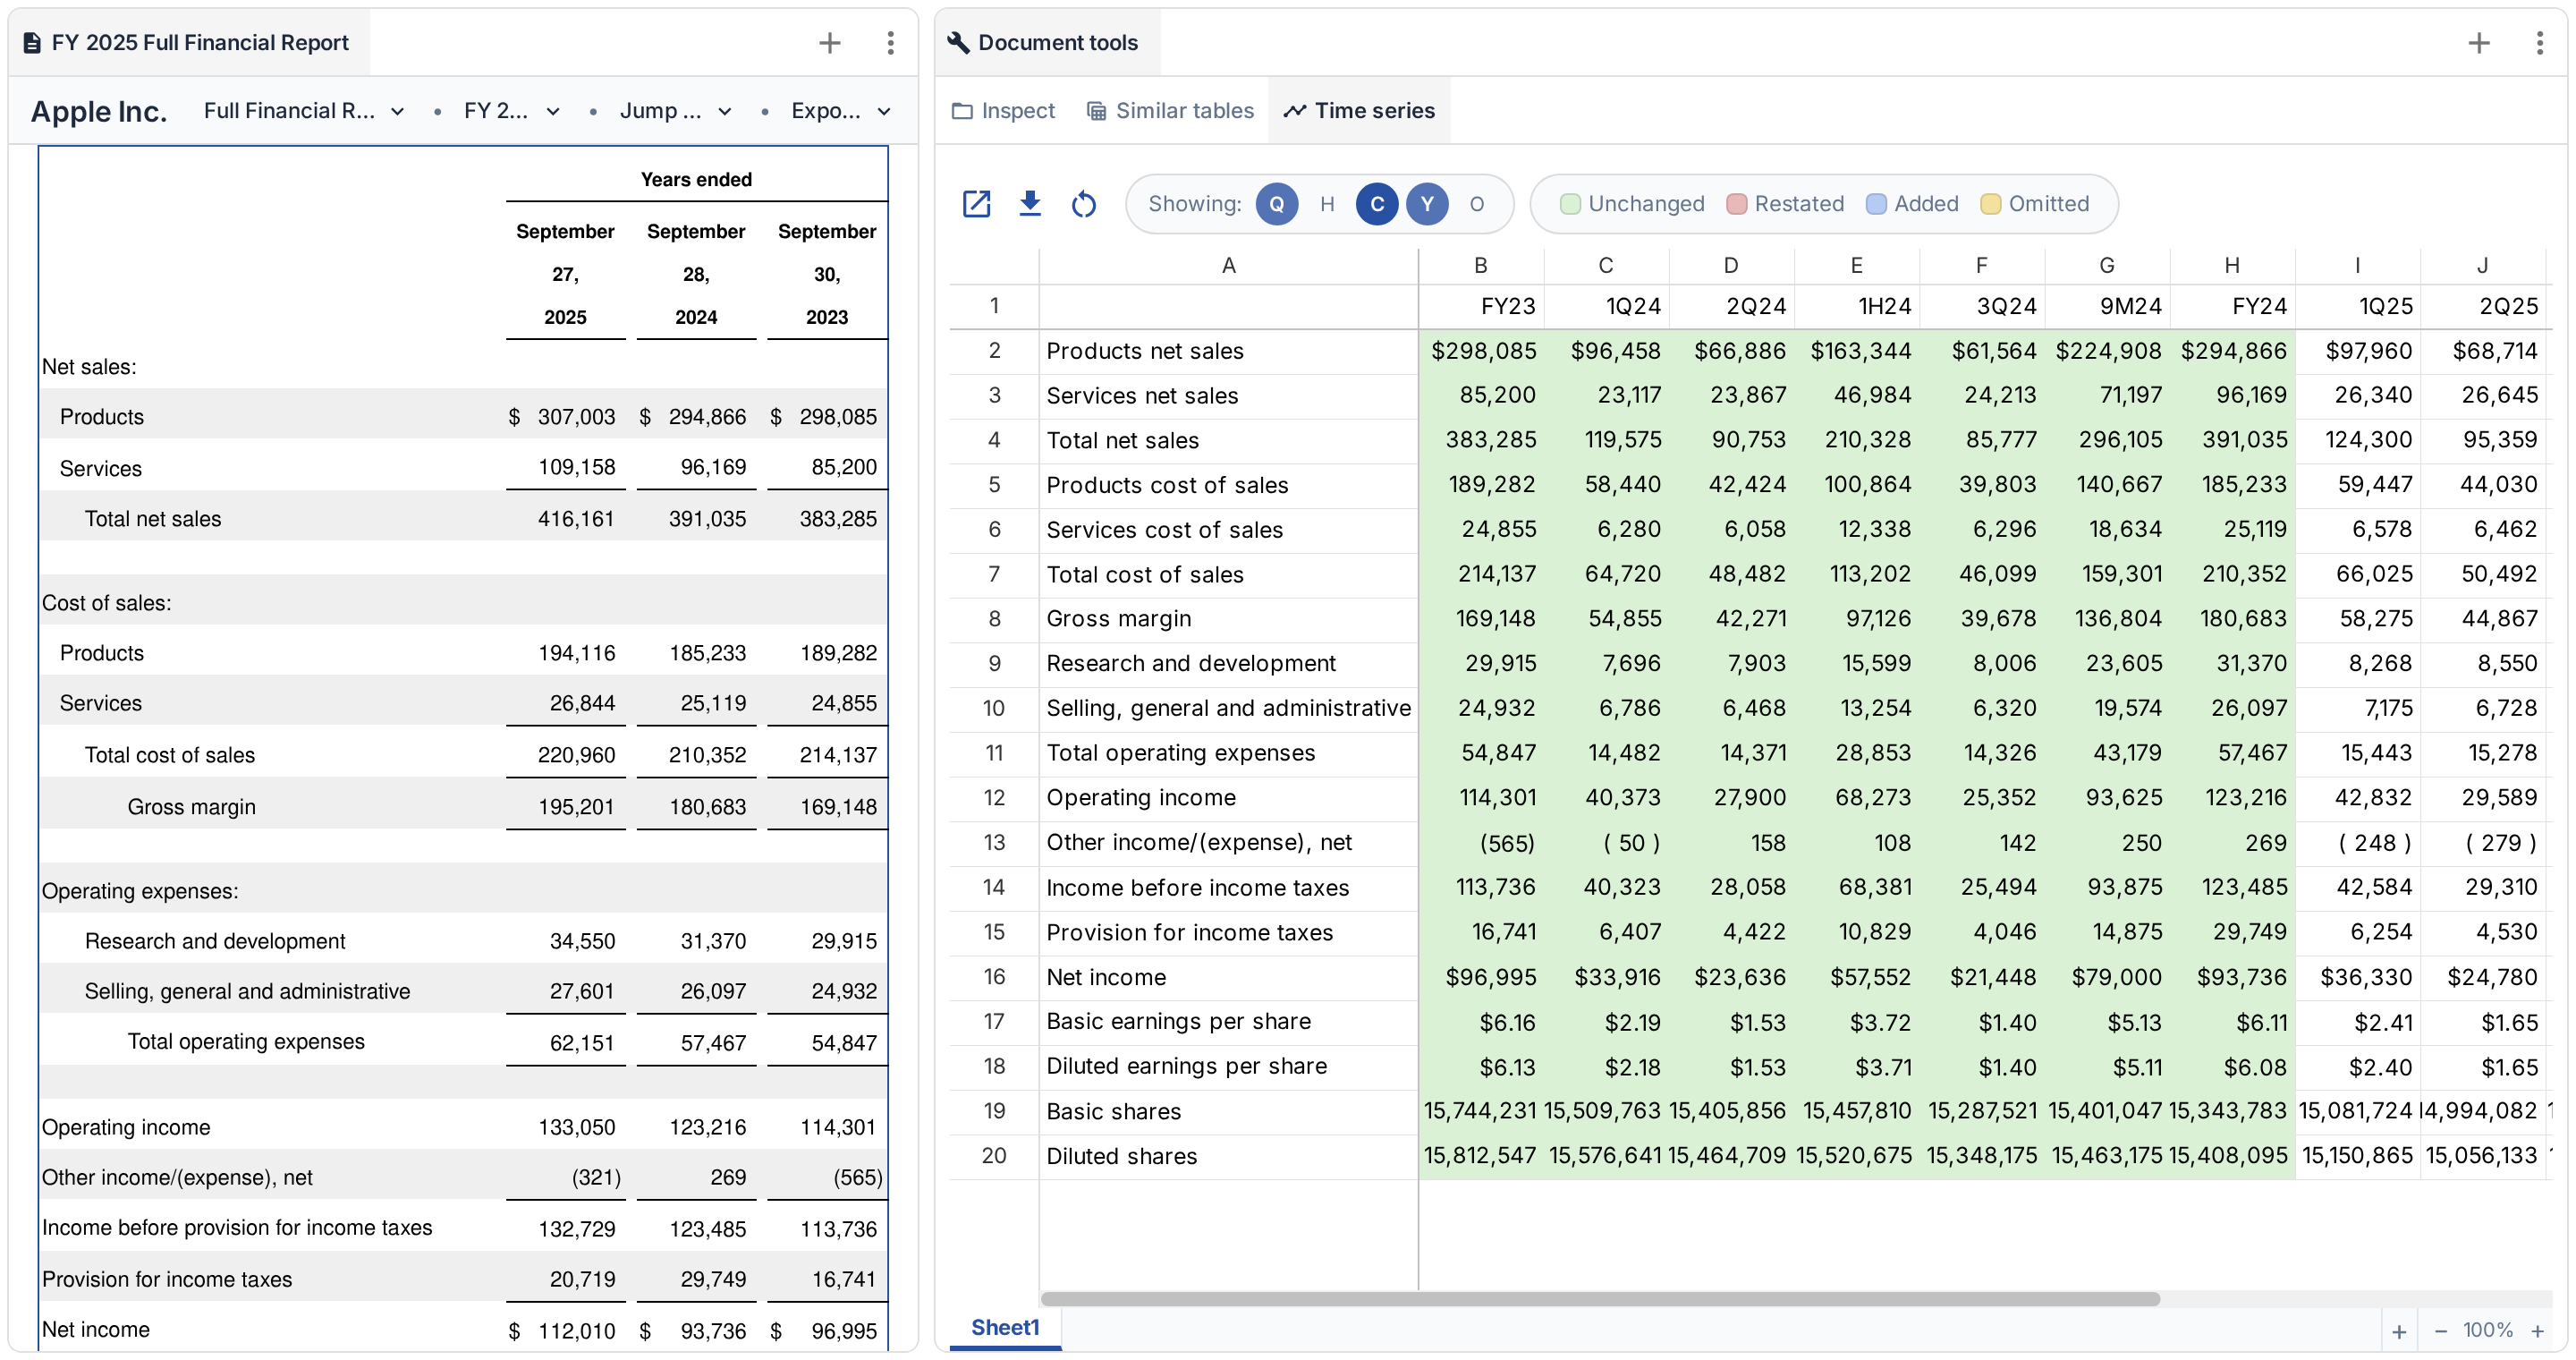Screen dimensions: 2576x1360
Task: Download the time series spreadsheet
Action: [x=1029, y=204]
